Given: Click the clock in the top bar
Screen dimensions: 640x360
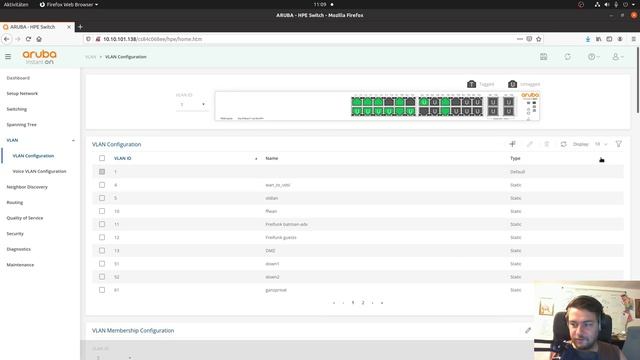Looking at the screenshot, I should [320, 4].
